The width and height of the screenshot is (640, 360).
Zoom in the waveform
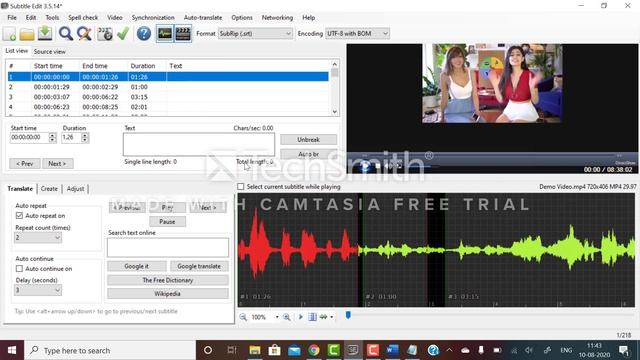287,317
